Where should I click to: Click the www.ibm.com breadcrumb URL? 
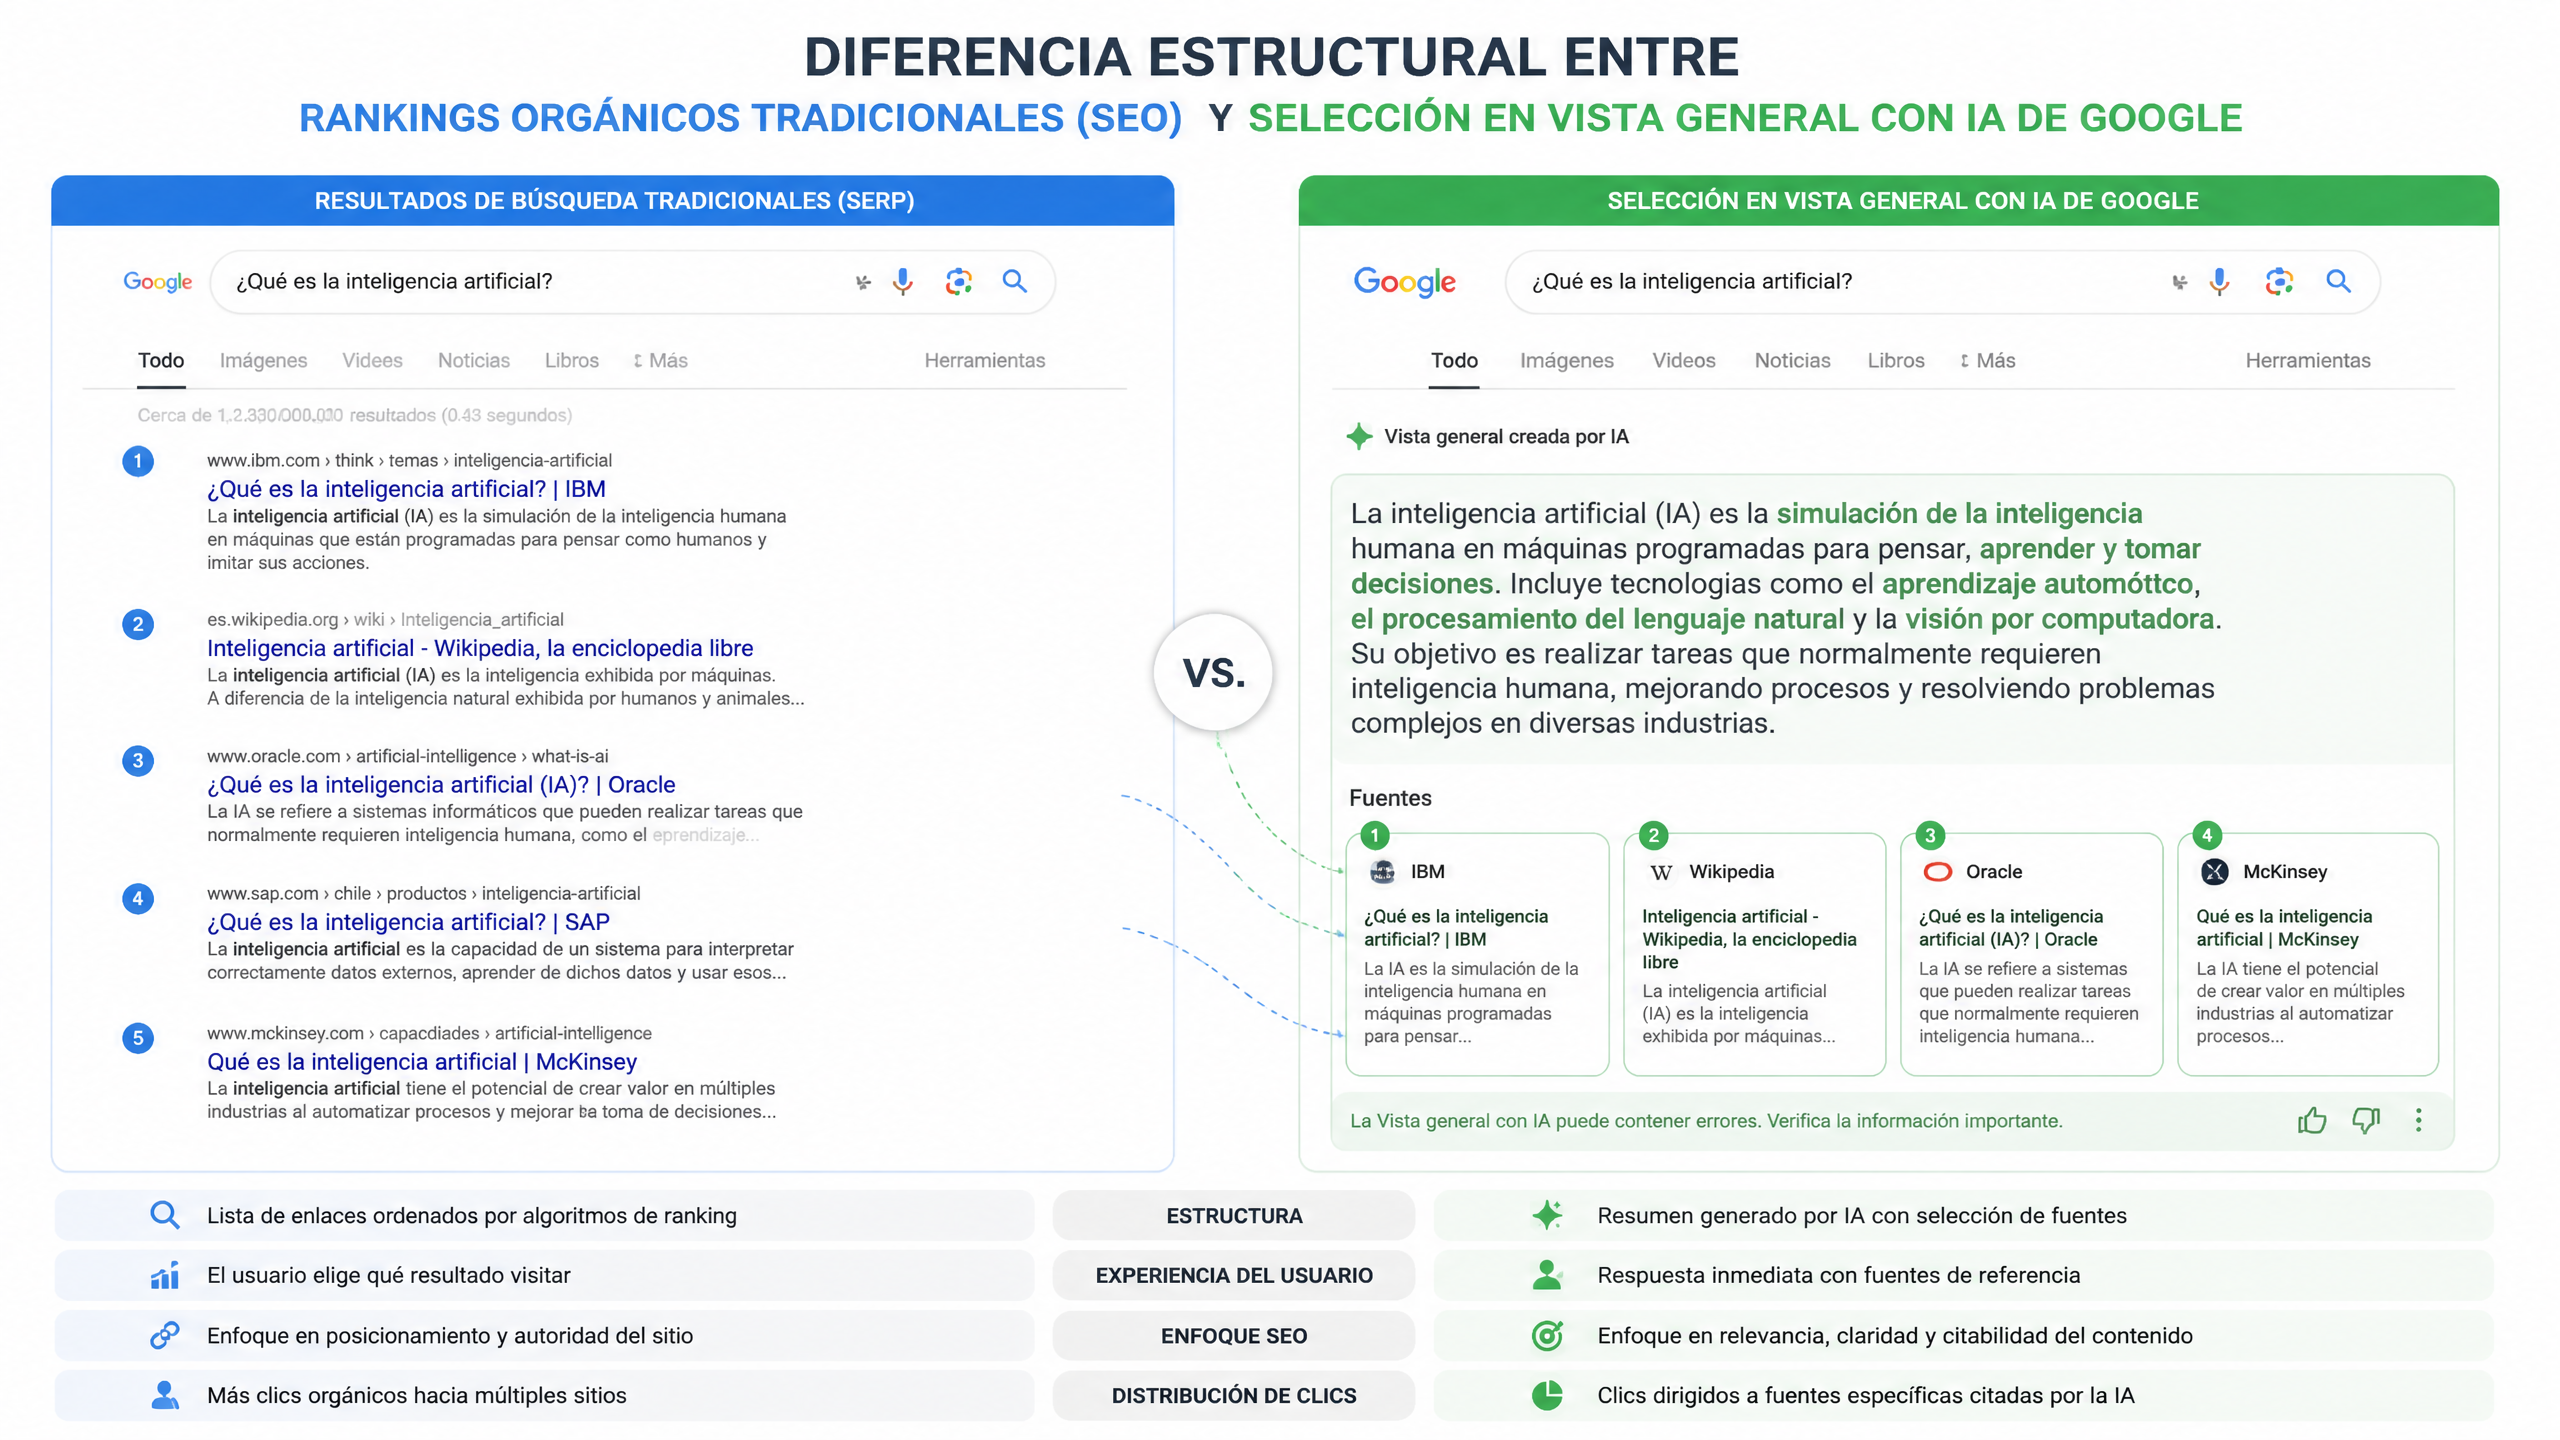(x=409, y=461)
